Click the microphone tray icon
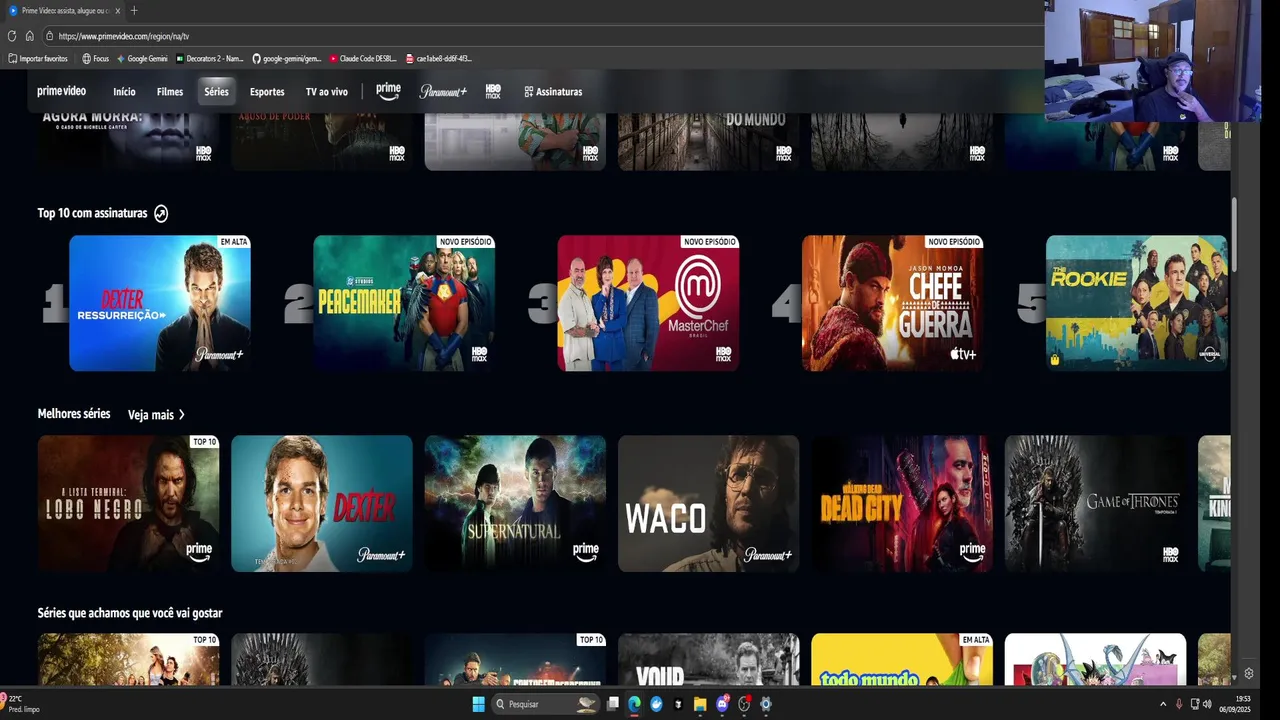The image size is (1280, 720). [1179, 704]
